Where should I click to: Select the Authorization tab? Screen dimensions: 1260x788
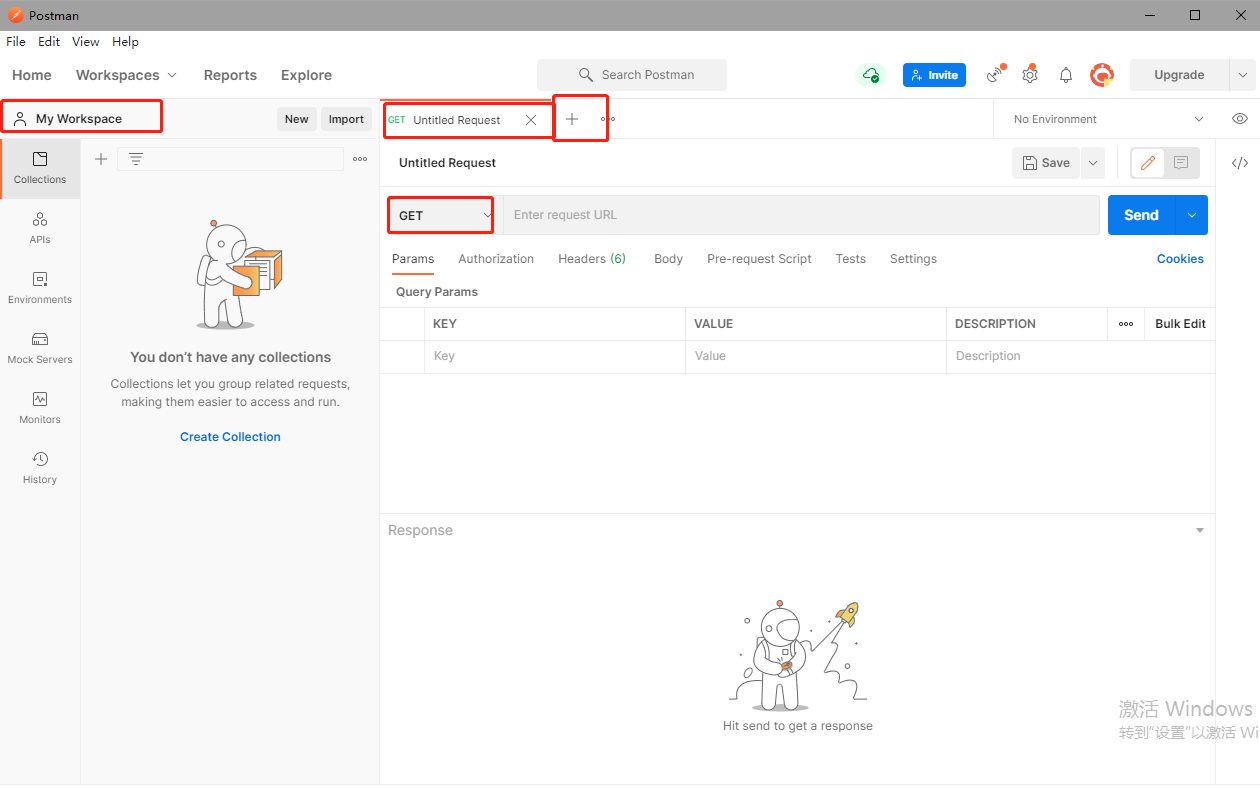496,259
